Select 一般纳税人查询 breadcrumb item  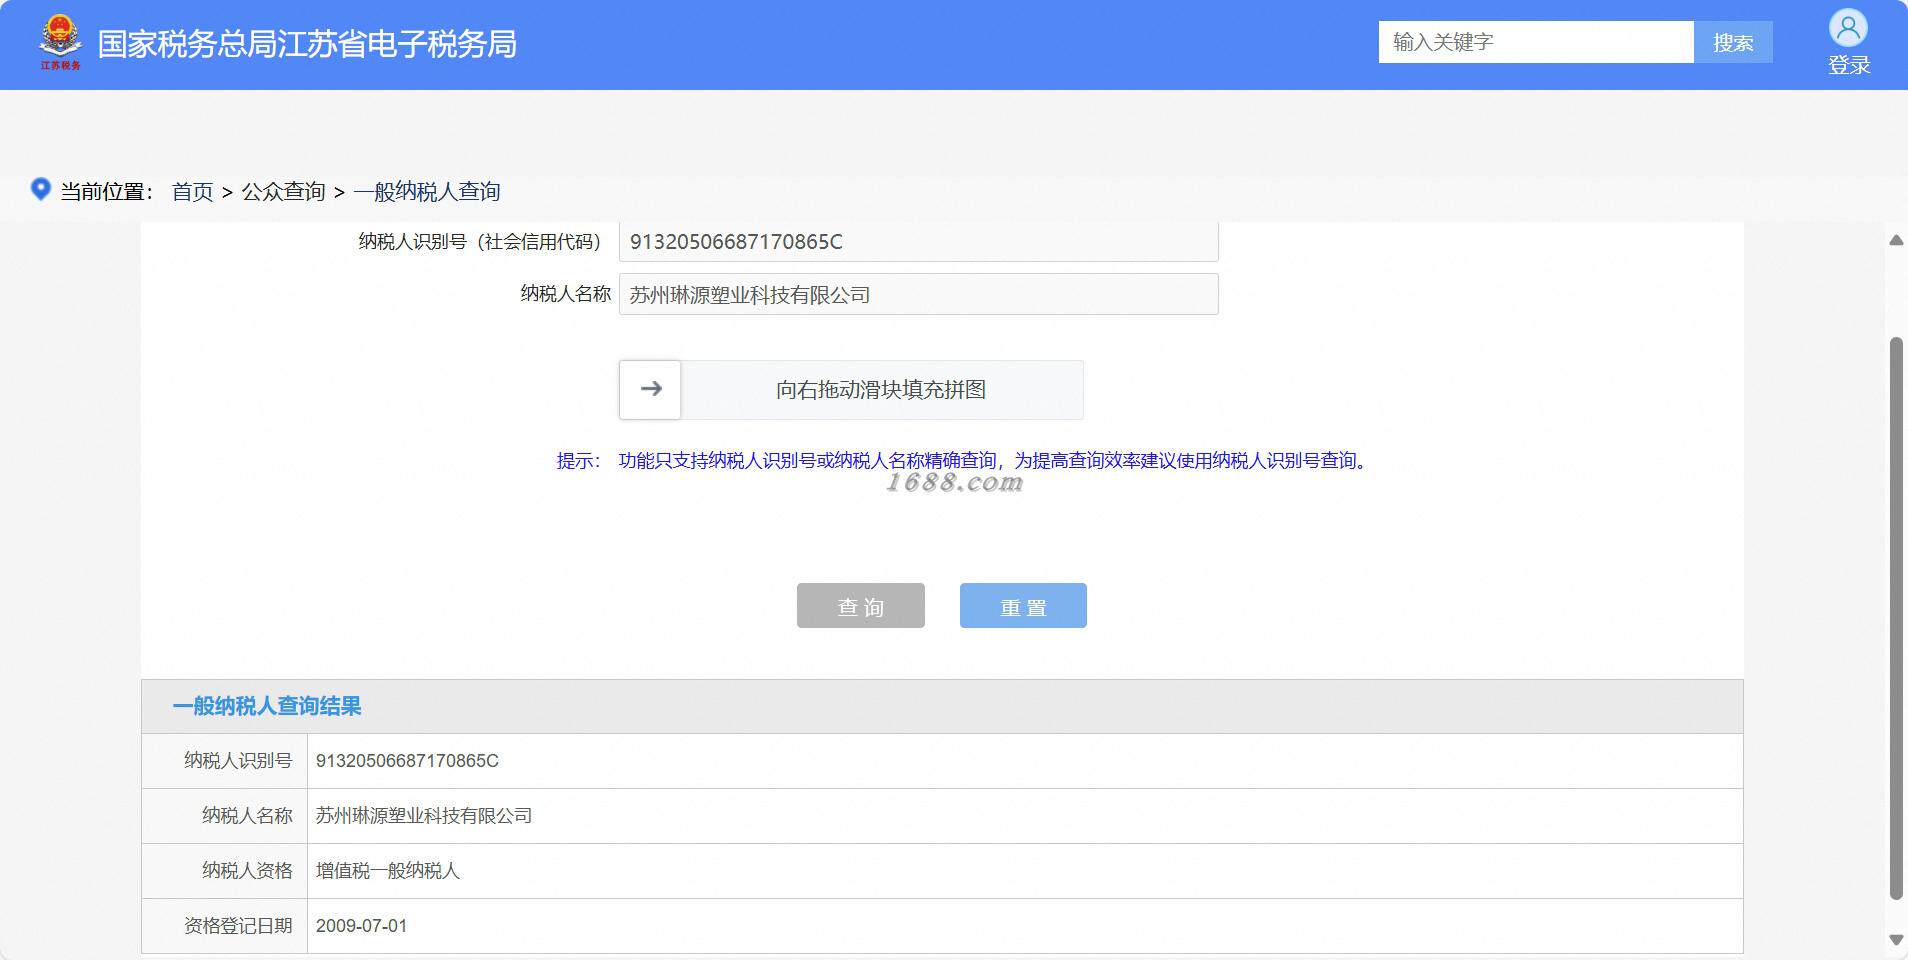[x=427, y=191]
